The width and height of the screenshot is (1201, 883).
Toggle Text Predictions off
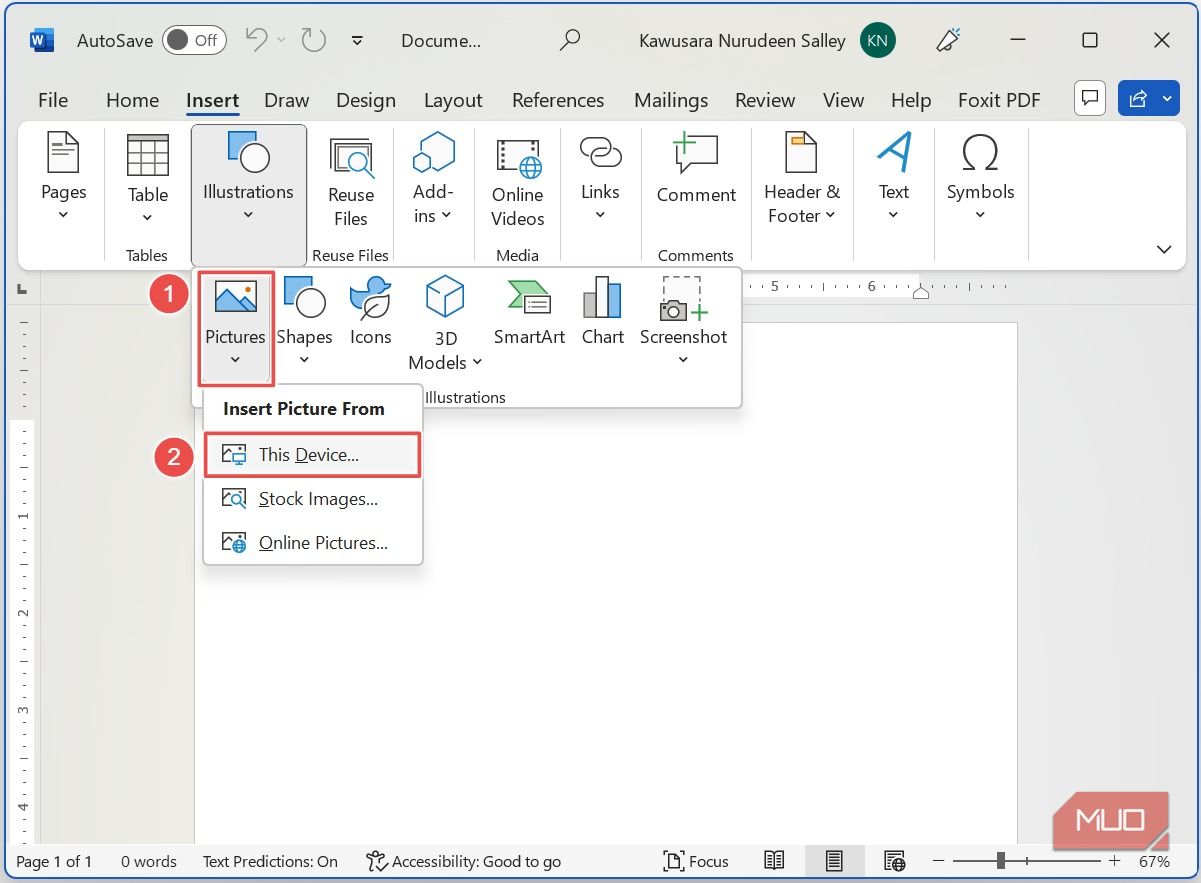[x=270, y=861]
